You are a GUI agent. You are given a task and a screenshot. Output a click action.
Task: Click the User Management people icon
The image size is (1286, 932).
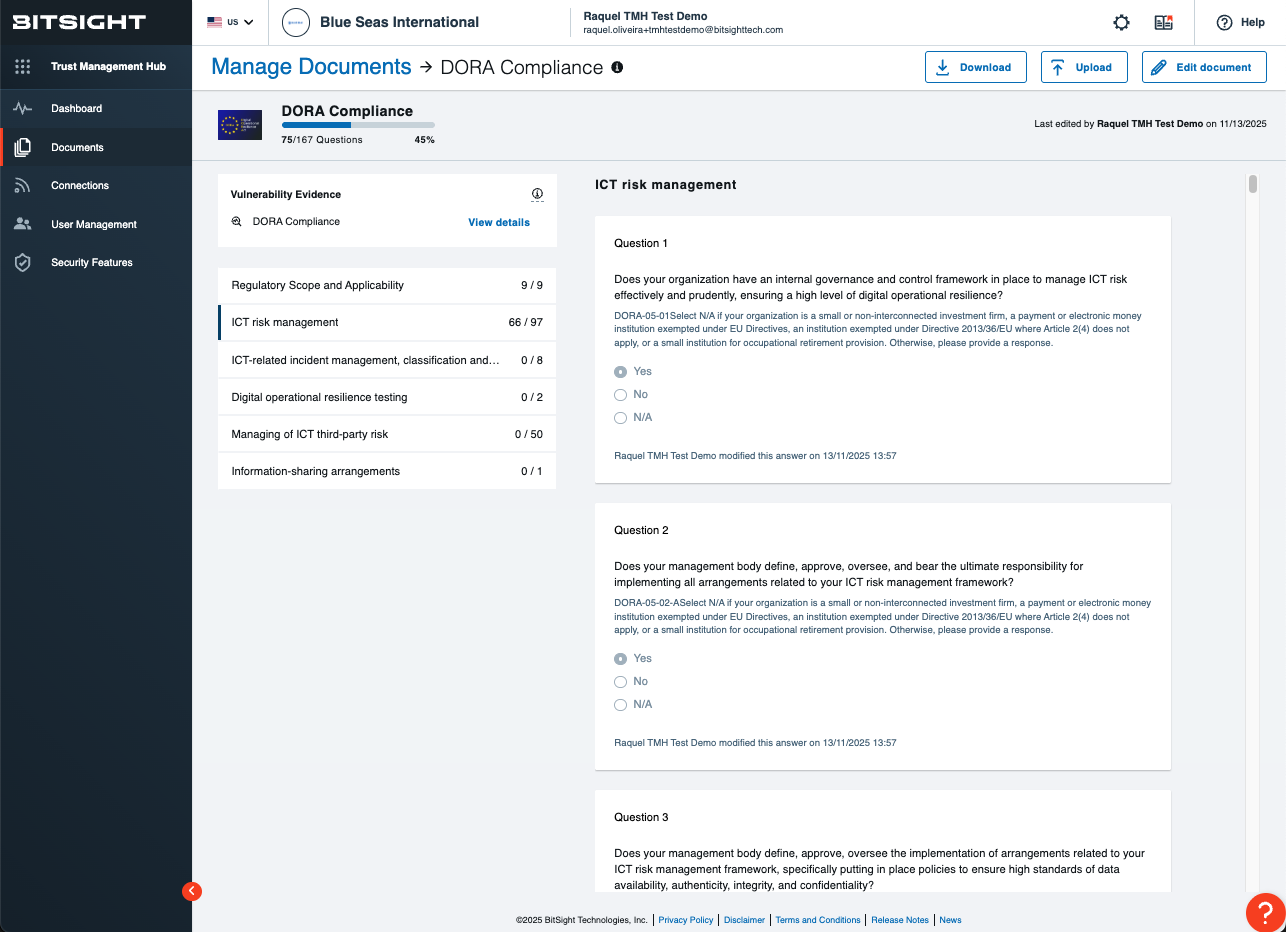(x=22, y=224)
